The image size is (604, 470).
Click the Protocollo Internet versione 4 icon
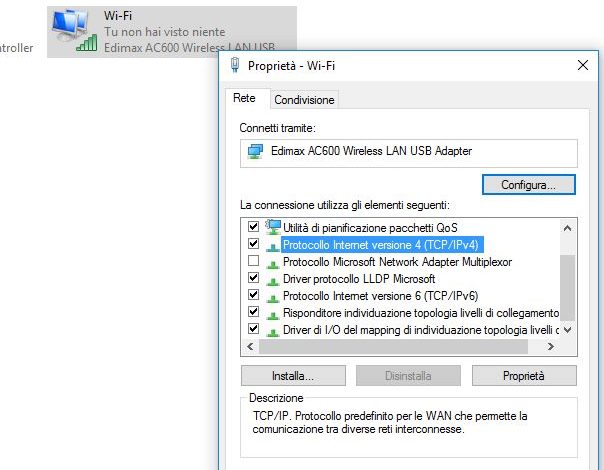coord(273,245)
